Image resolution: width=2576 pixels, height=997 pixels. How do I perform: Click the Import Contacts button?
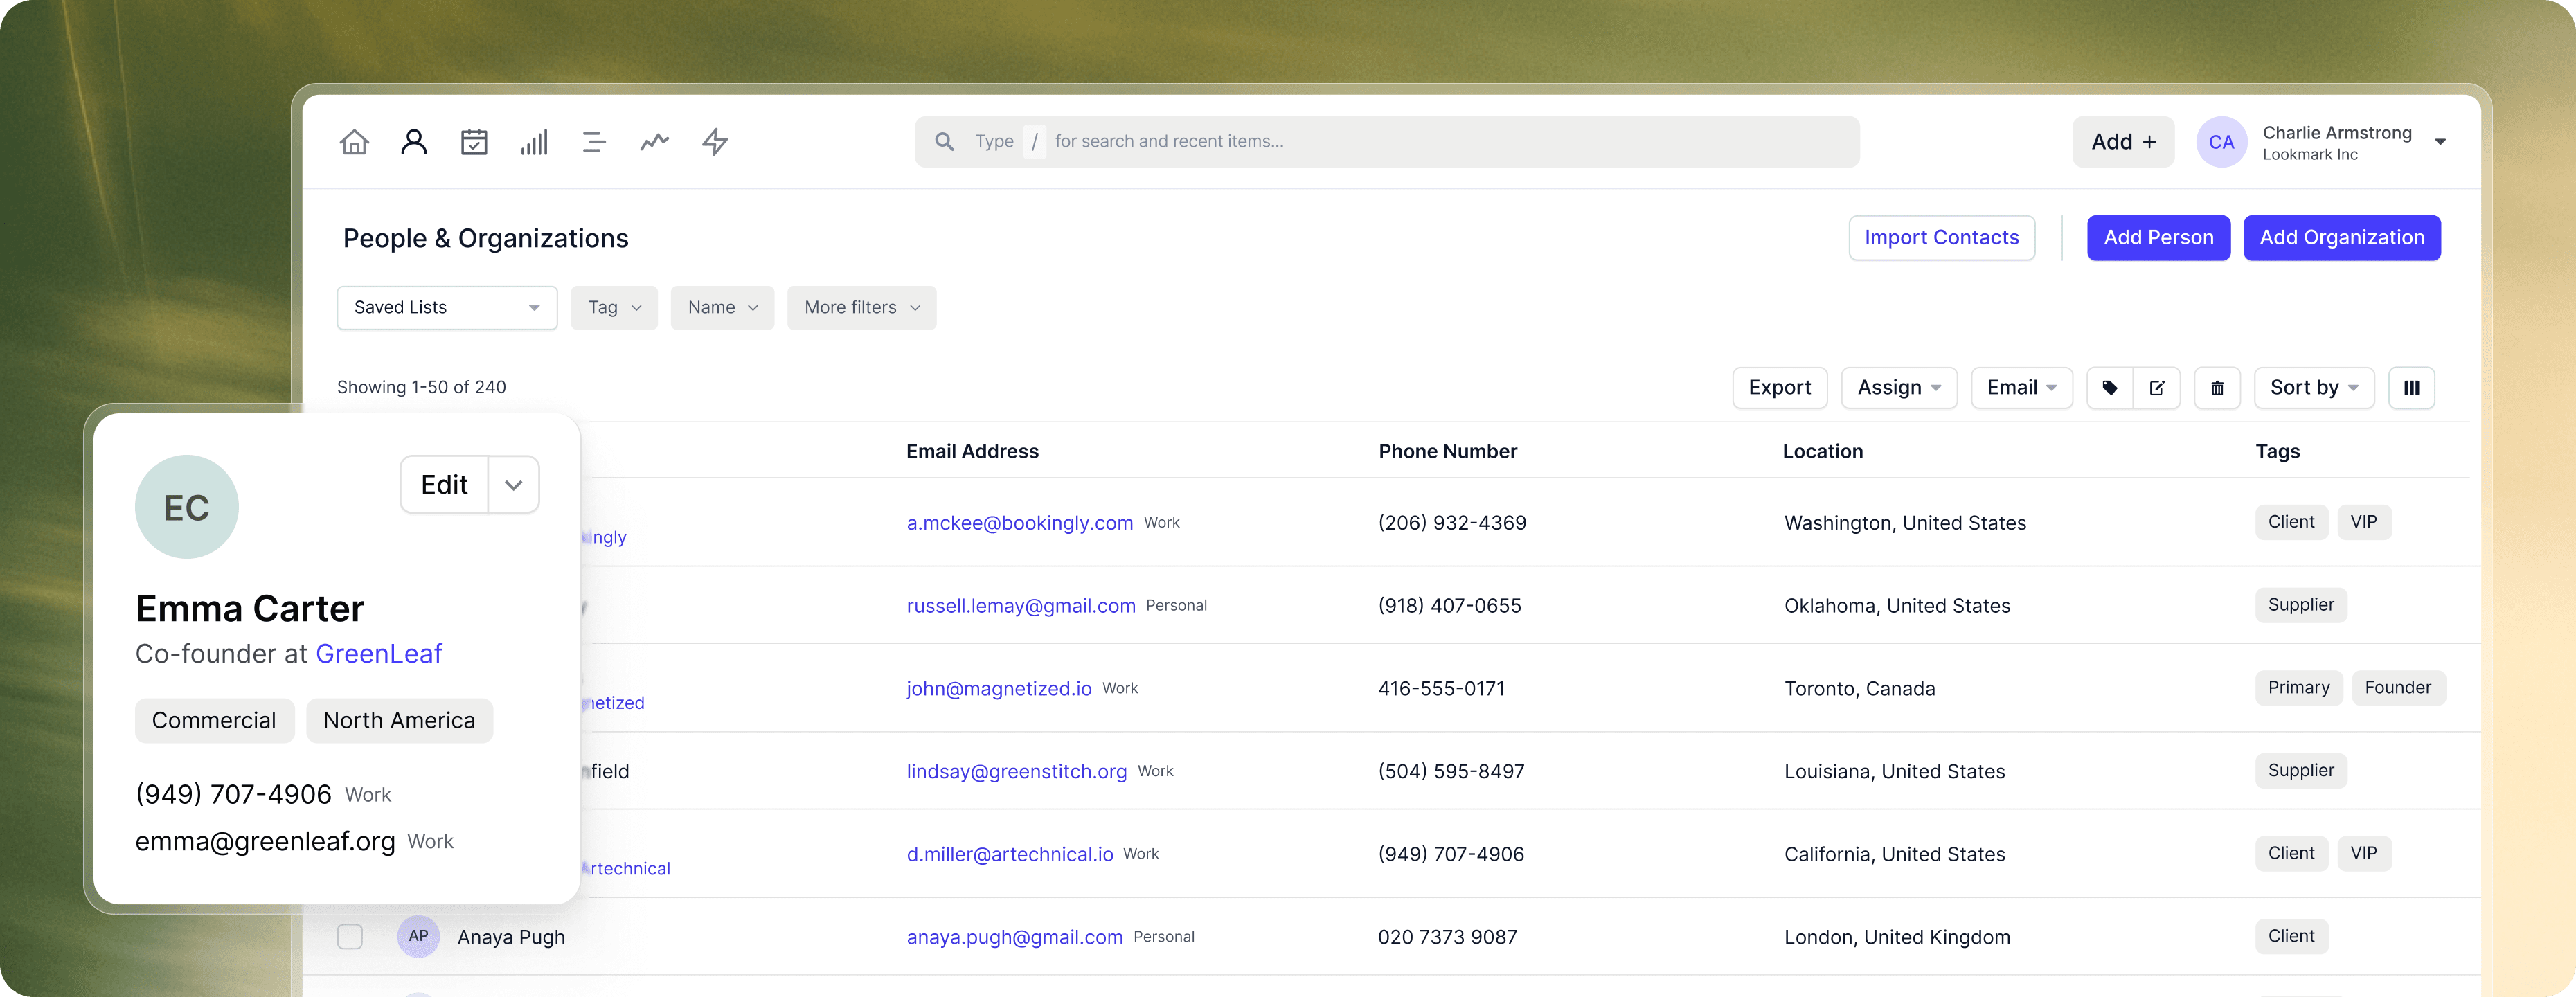pos(1941,238)
